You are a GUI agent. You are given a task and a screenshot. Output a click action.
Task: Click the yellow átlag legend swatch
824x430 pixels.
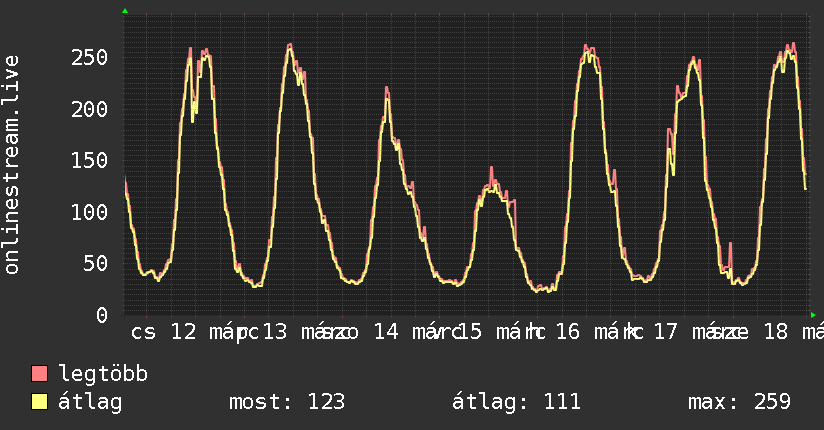(x=39, y=402)
